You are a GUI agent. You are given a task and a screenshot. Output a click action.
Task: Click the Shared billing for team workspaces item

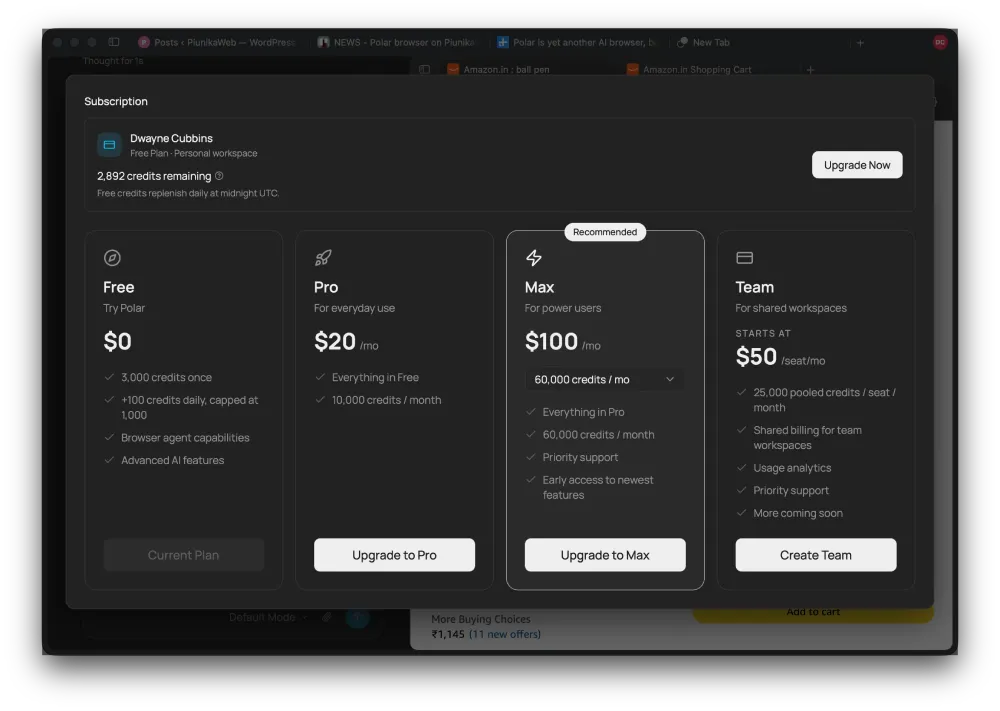point(807,437)
